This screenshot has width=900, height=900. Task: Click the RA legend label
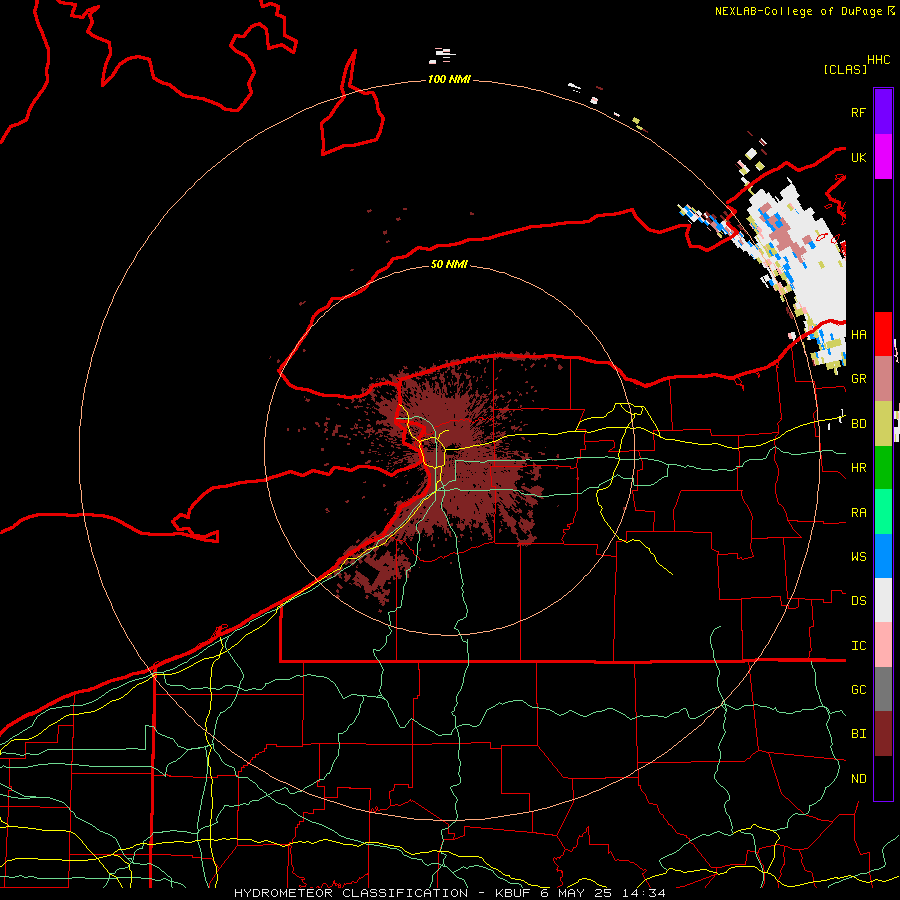click(x=858, y=513)
